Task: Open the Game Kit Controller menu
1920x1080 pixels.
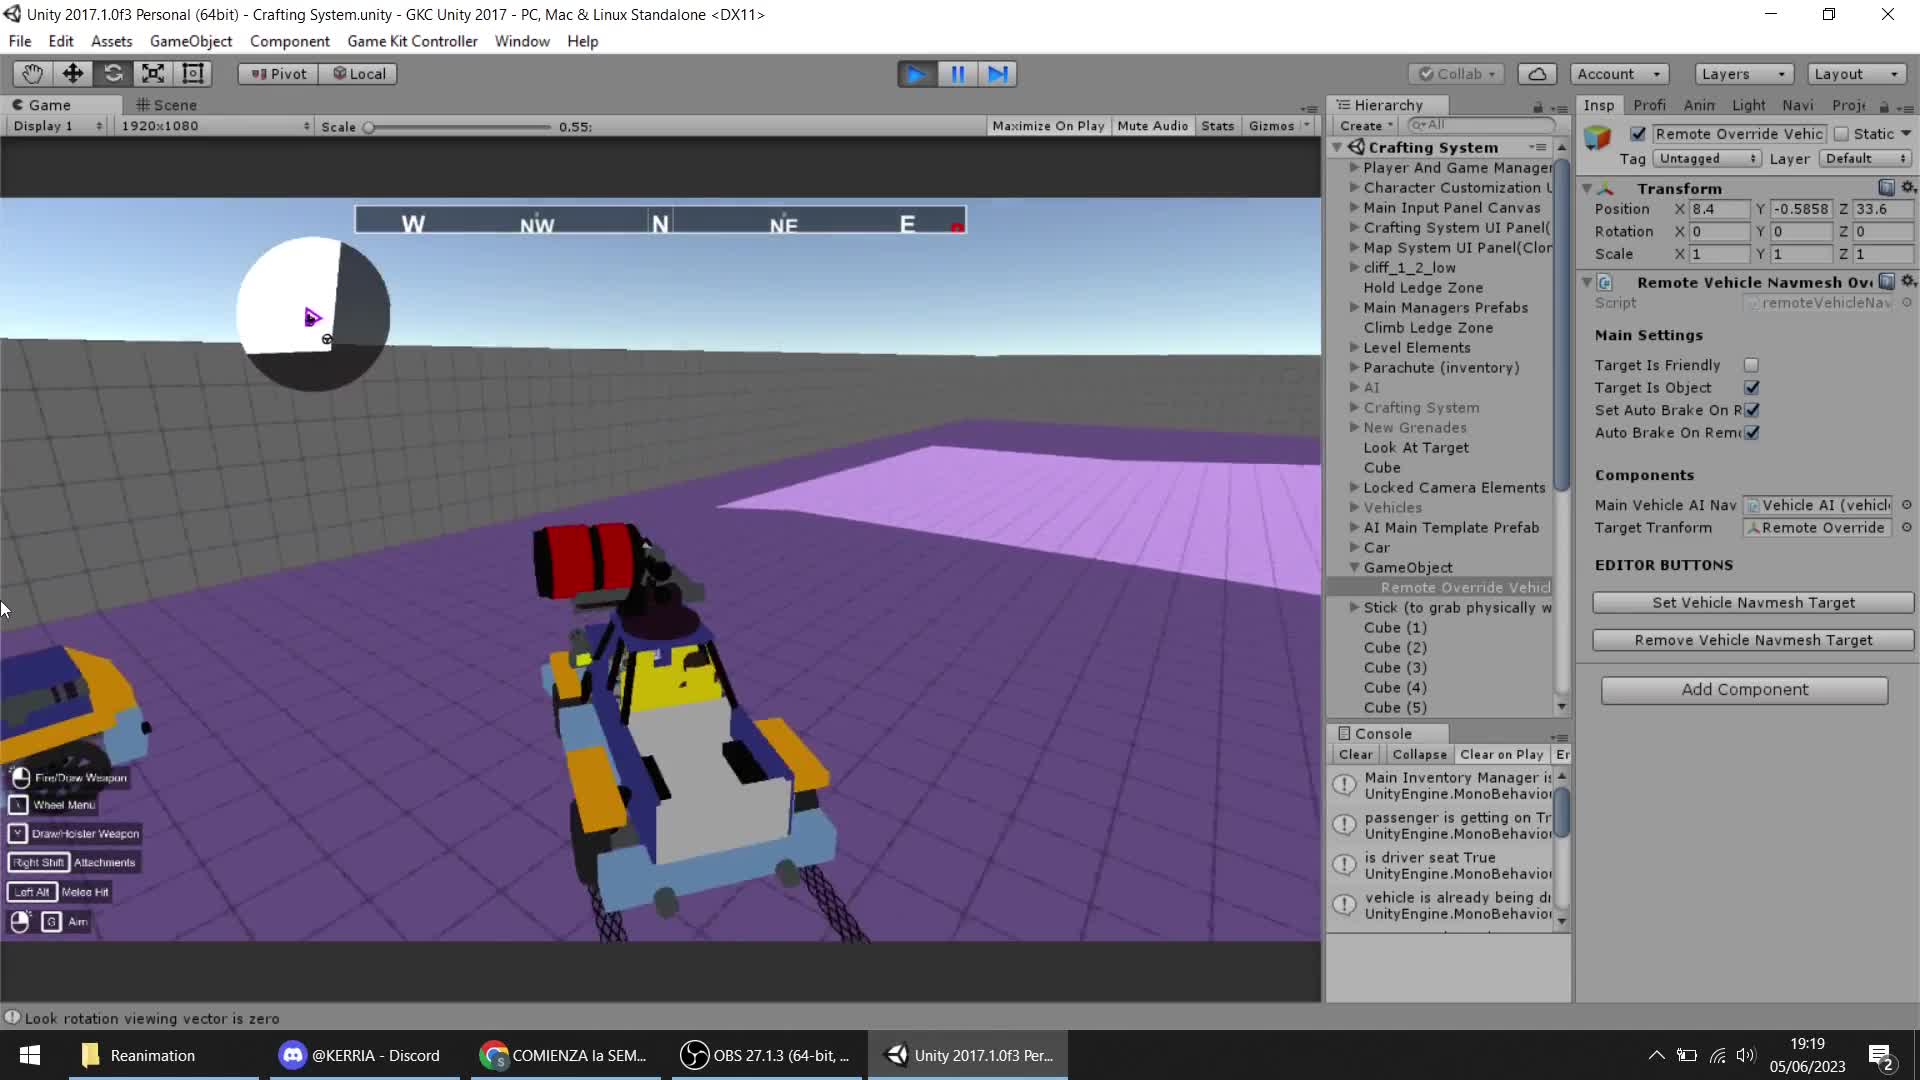Action: tap(412, 41)
